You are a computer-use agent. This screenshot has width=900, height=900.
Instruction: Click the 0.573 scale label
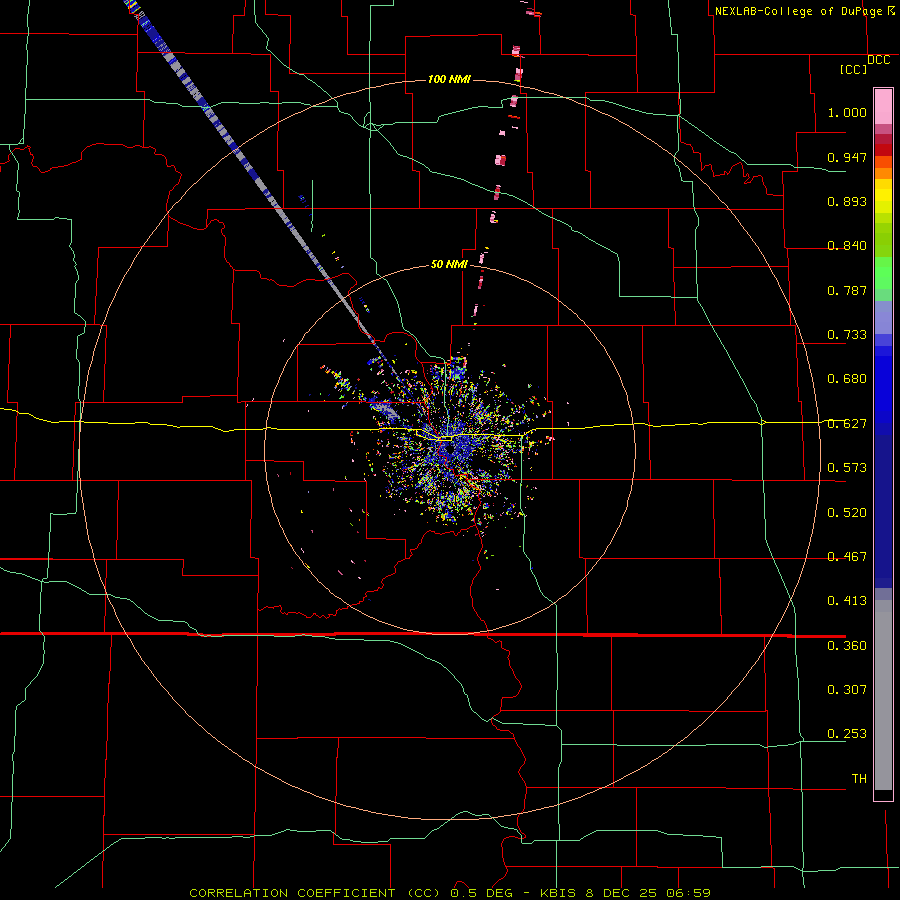(x=847, y=468)
